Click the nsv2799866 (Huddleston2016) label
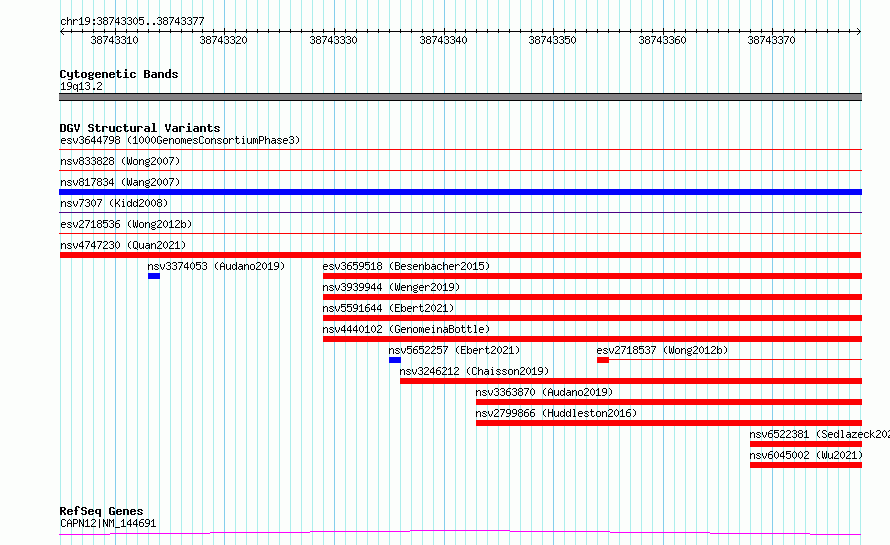This screenshot has width=890, height=545. click(556, 413)
